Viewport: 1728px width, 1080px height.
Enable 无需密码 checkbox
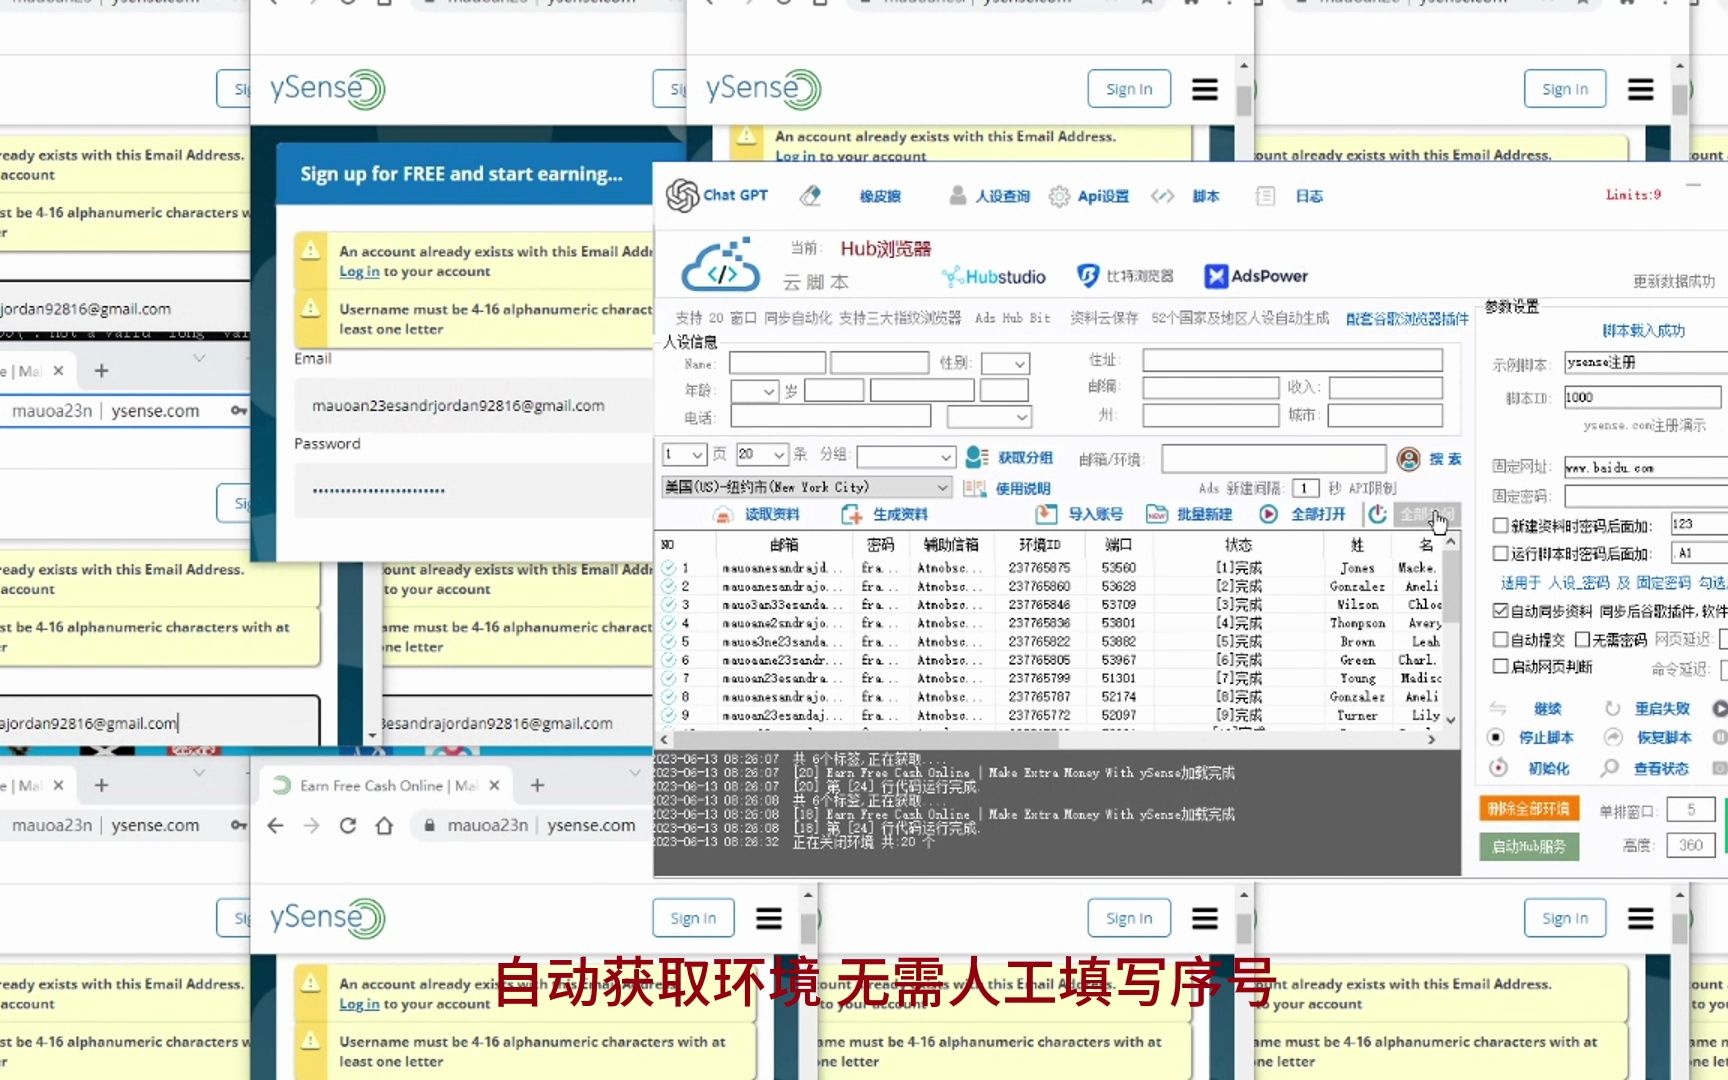(1582, 639)
